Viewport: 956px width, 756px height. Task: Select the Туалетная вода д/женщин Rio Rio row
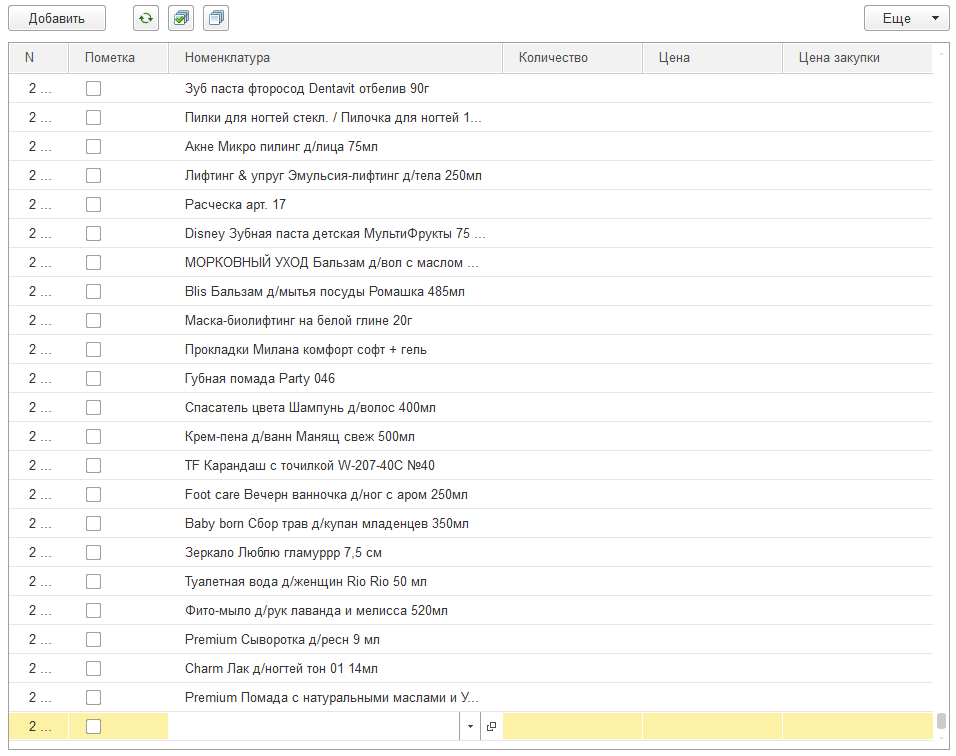tap(306, 581)
